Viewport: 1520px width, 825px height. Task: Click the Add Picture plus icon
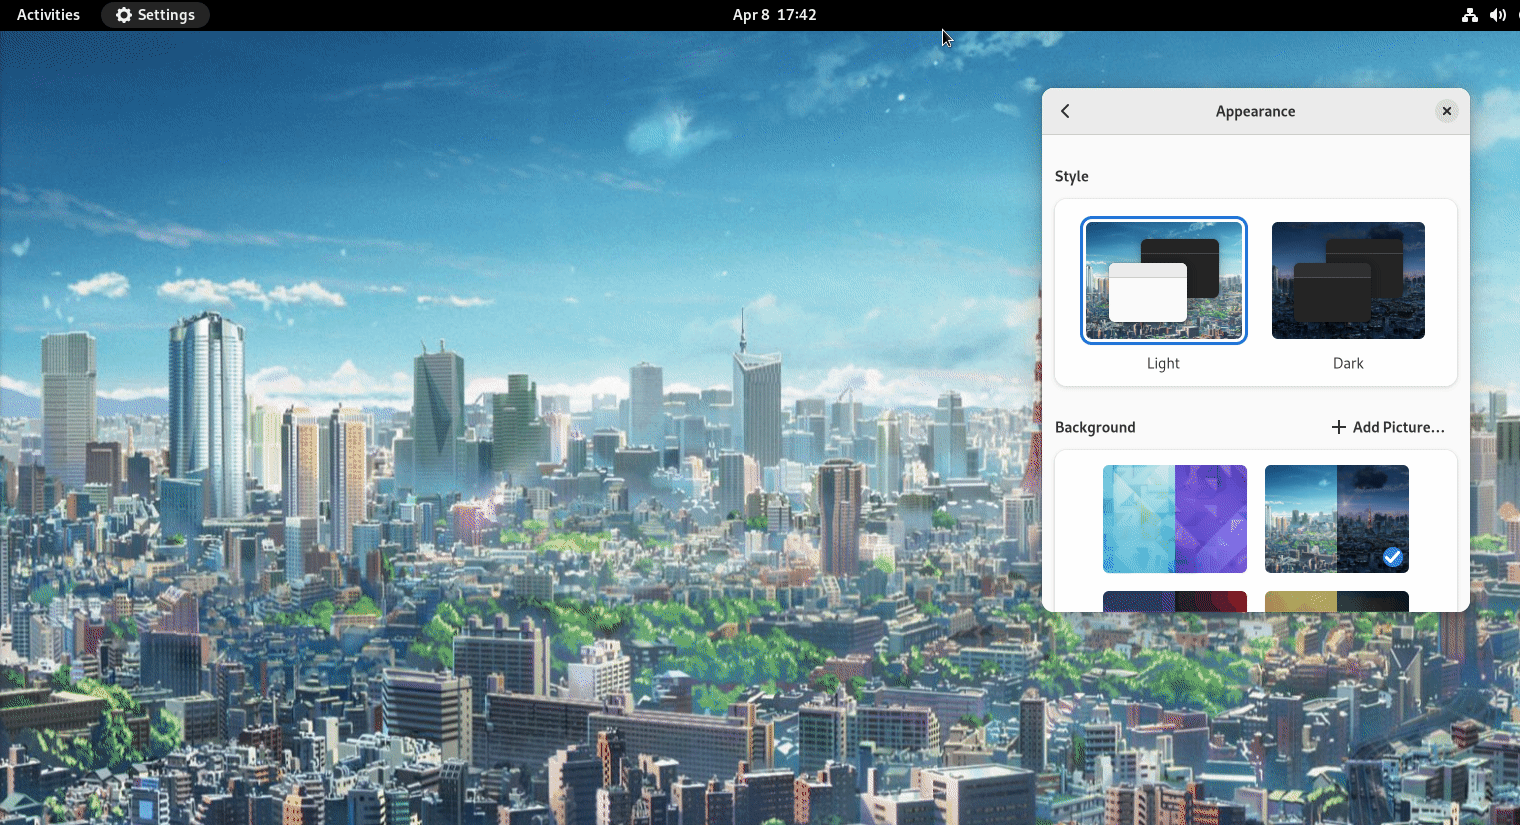pos(1337,427)
